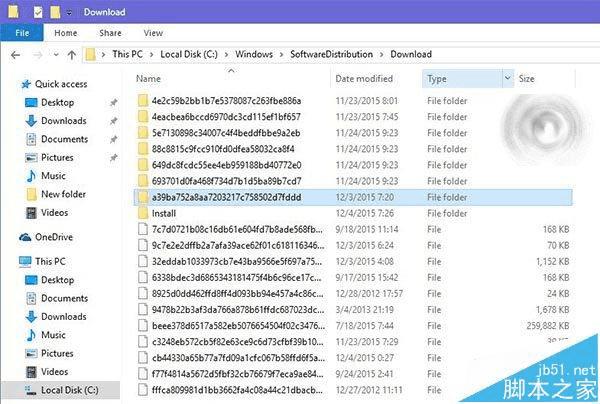Open the Type column filter dropdown
This screenshot has width=600, height=404.
(x=507, y=78)
